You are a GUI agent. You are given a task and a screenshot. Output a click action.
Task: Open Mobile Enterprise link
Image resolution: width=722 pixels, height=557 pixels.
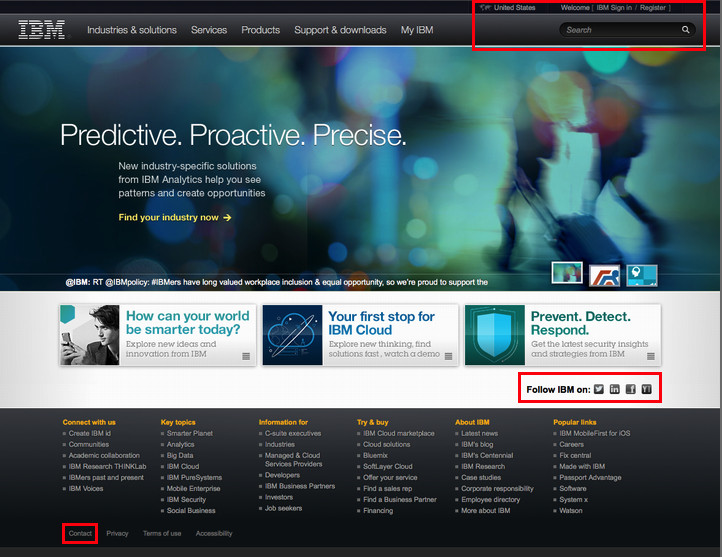(x=193, y=488)
